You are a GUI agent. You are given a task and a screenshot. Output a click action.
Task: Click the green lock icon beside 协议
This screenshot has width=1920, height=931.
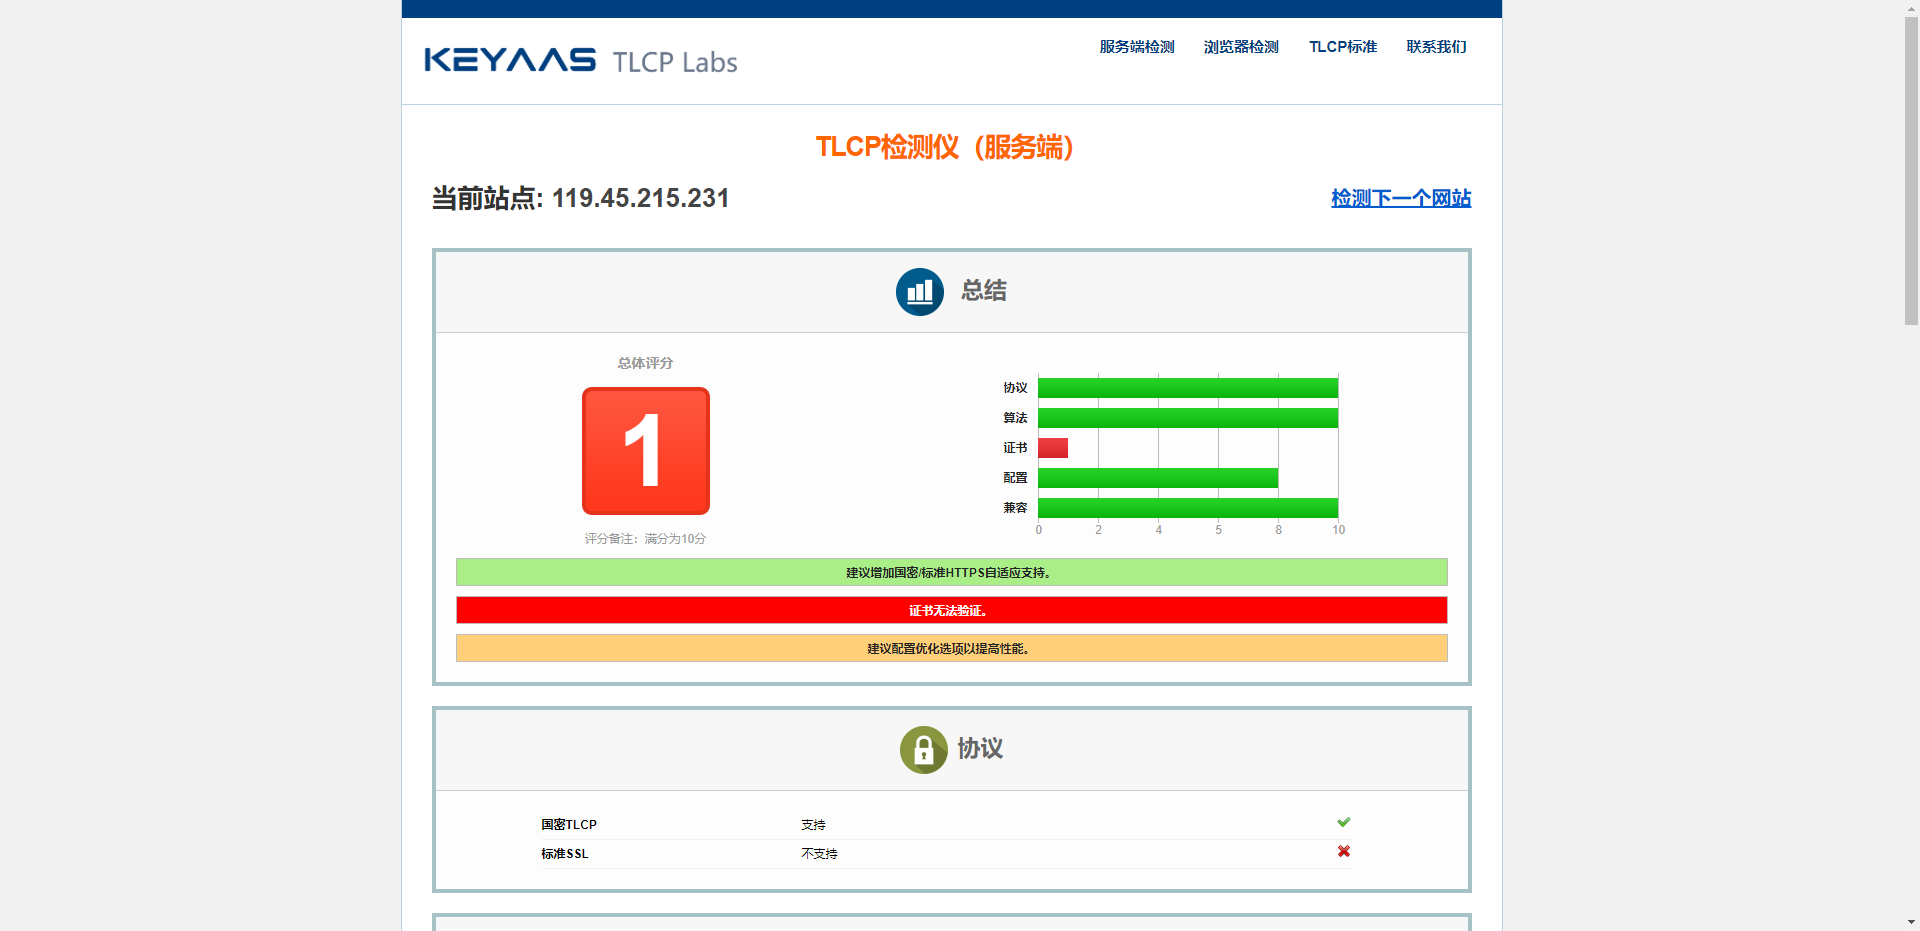(923, 749)
